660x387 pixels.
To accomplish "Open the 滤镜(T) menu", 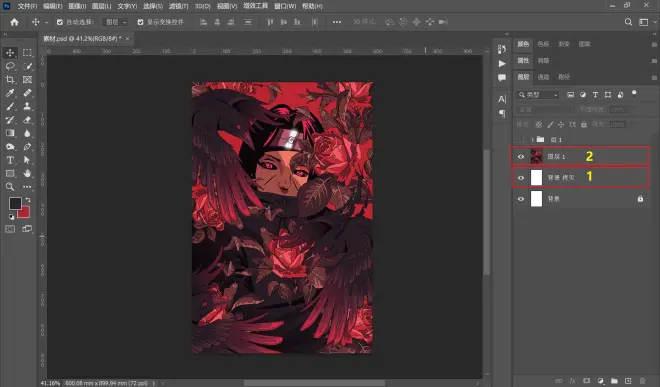I will click(178, 6).
